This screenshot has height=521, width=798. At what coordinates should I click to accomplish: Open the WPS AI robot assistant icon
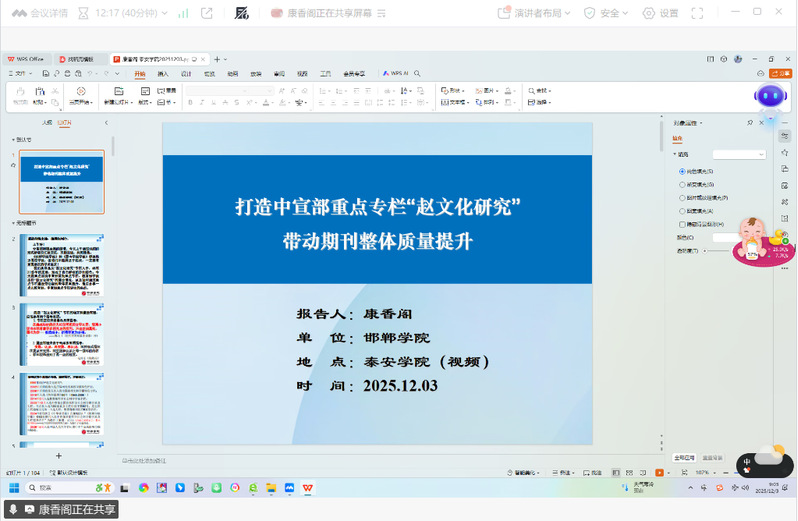(x=768, y=96)
